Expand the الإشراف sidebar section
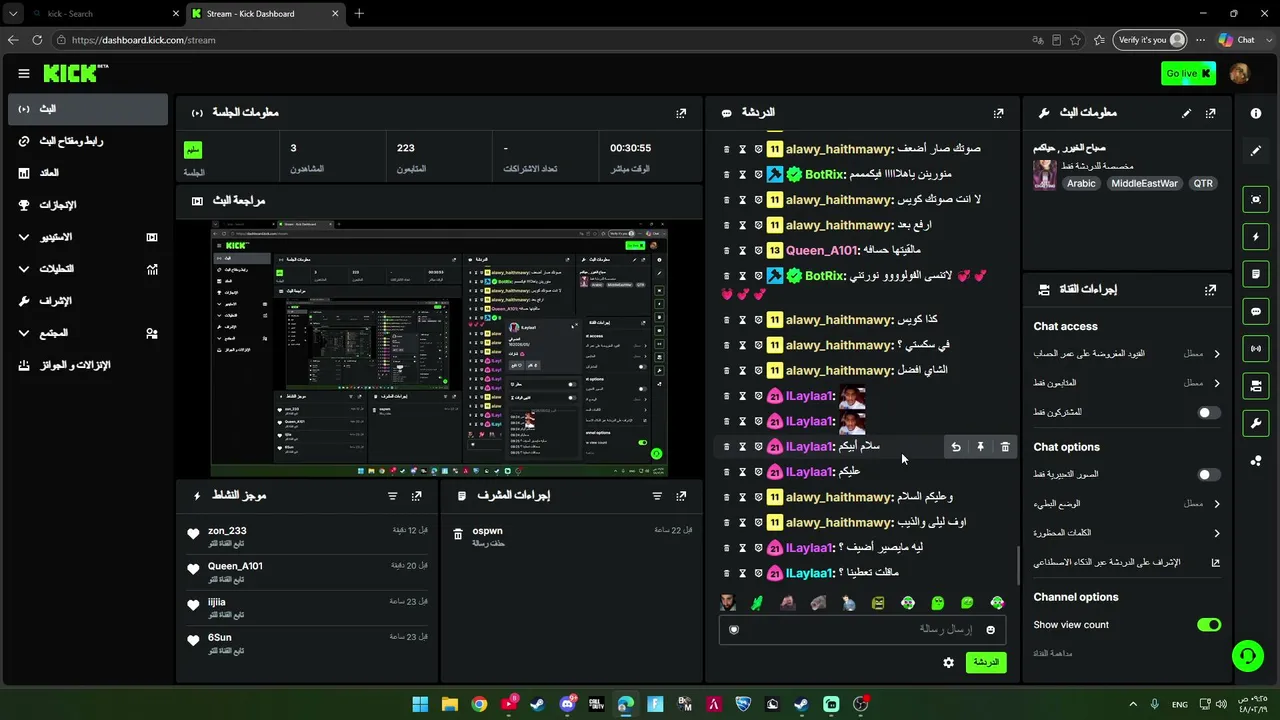Screen dimensions: 1280x720 (88, 301)
